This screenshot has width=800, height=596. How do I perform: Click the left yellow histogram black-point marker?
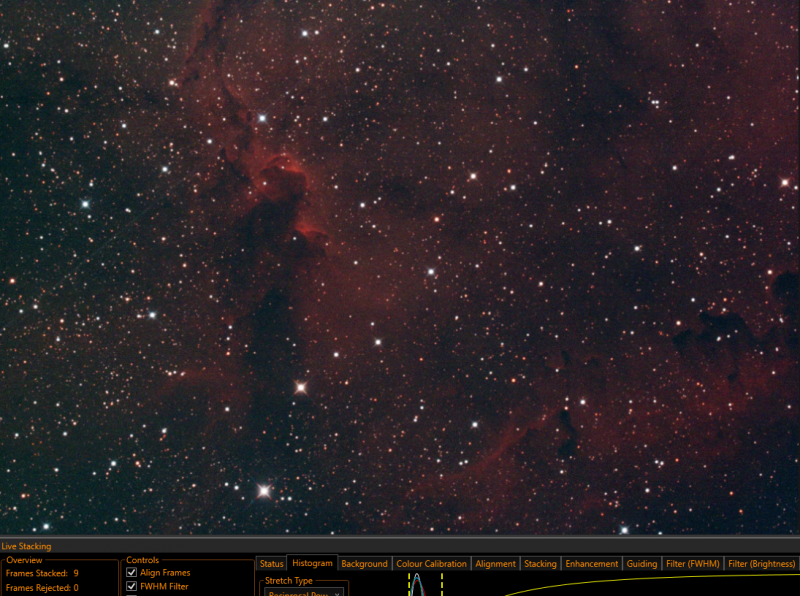tap(409, 585)
